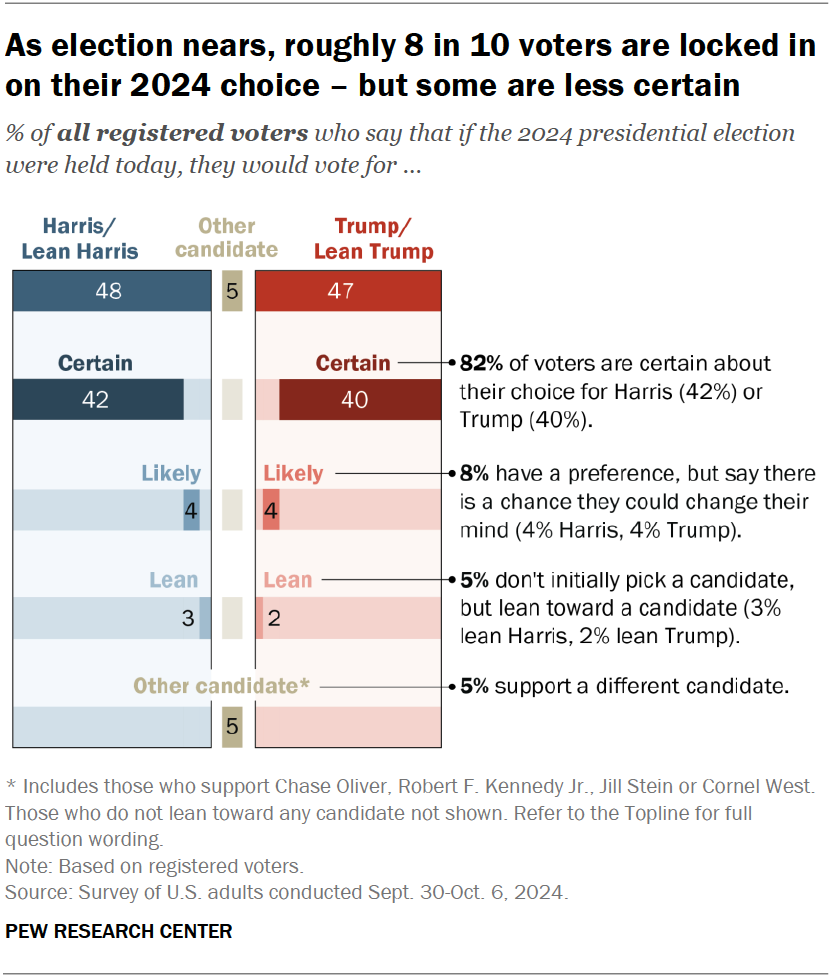Image resolution: width=840 pixels, height=978 pixels.
Task: Click the top tan Other candidate 5 bar
Action: point(232,291)
